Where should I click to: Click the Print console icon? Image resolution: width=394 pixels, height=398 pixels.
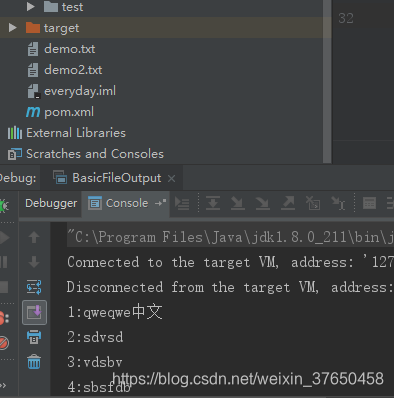point(34,337)
